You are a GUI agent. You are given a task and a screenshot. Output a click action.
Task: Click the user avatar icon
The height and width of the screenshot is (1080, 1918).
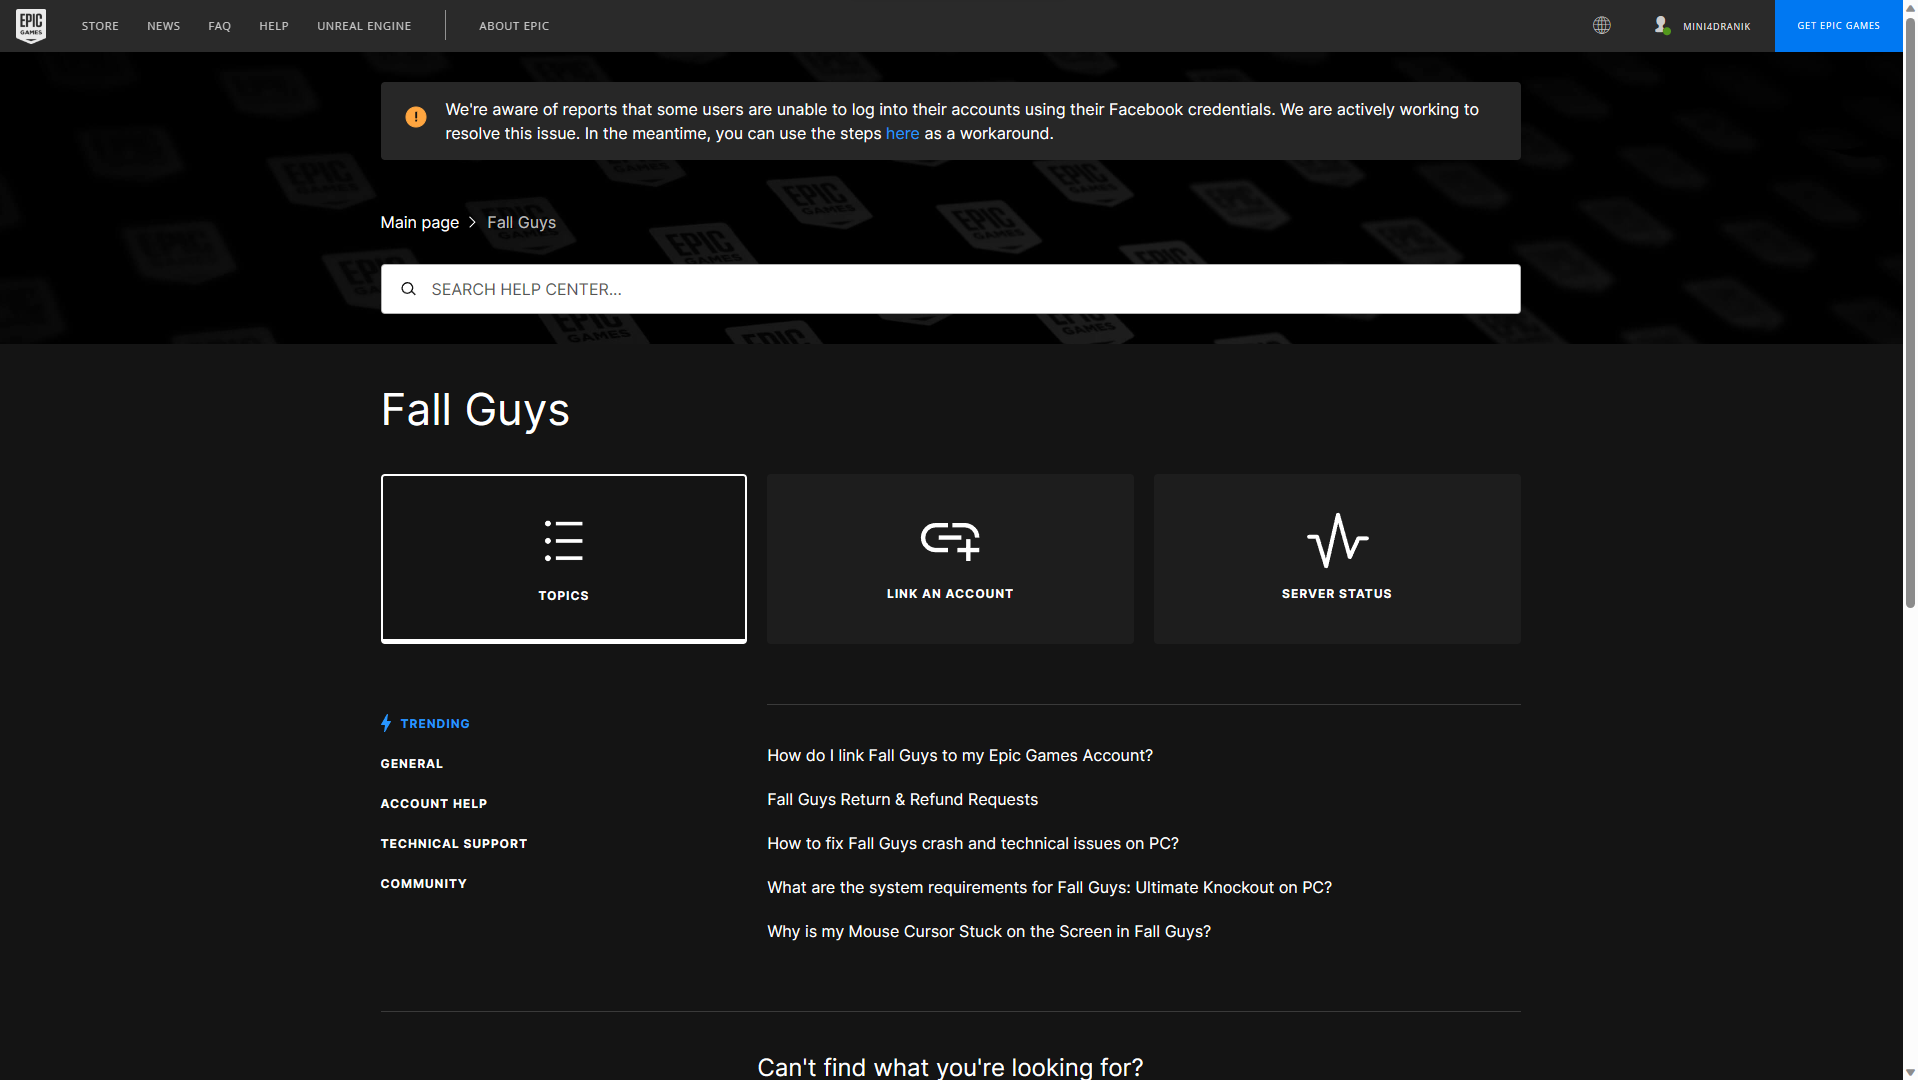(1661, 25)
